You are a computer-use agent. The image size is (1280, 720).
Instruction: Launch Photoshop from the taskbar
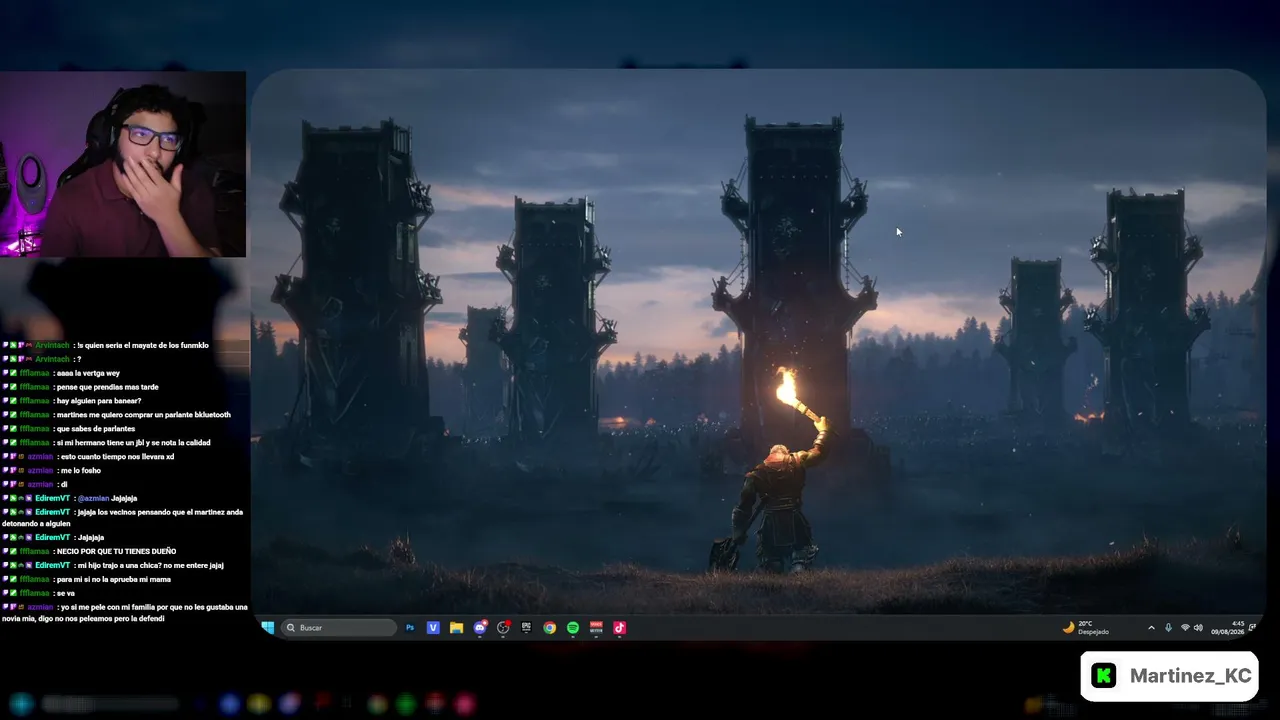[x=410, y=628]
